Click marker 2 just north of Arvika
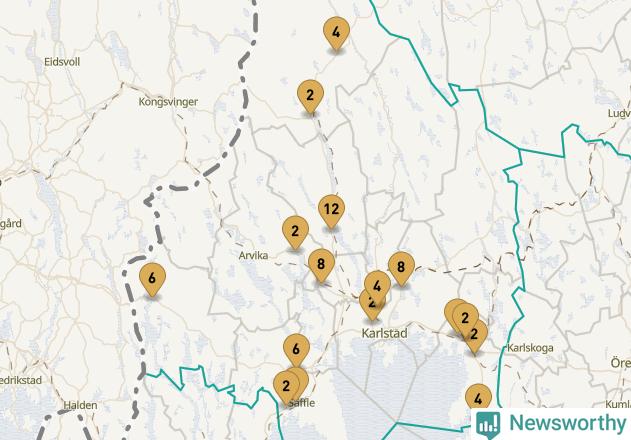This screenshot has width=631, height=440. click(x=295, y=232)
